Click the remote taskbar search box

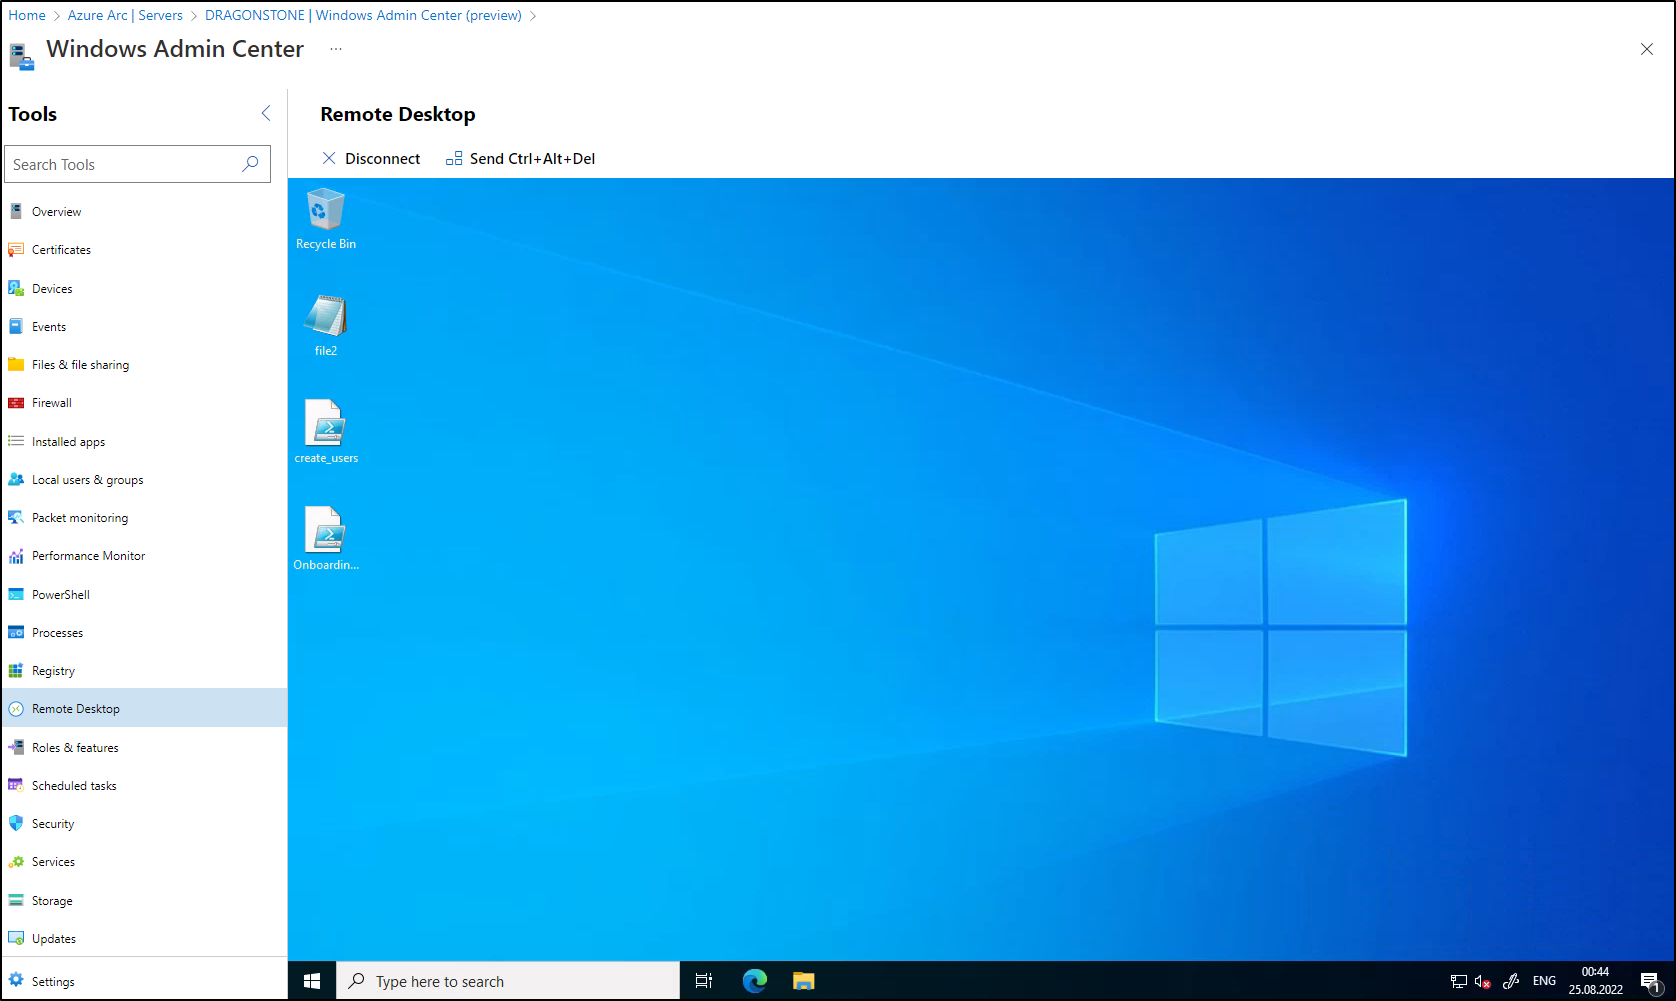(x=508, y=981)
